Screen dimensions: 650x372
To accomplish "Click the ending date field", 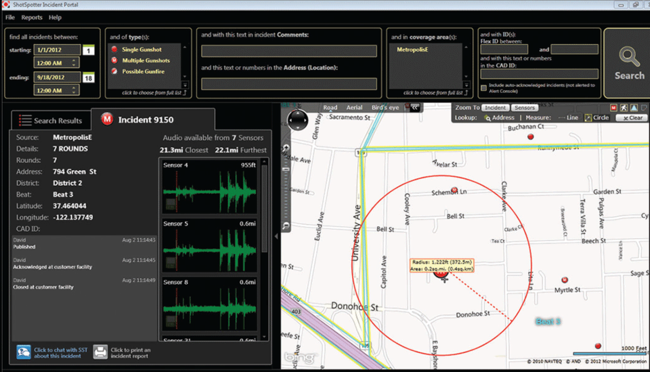I will coord(57,77).
